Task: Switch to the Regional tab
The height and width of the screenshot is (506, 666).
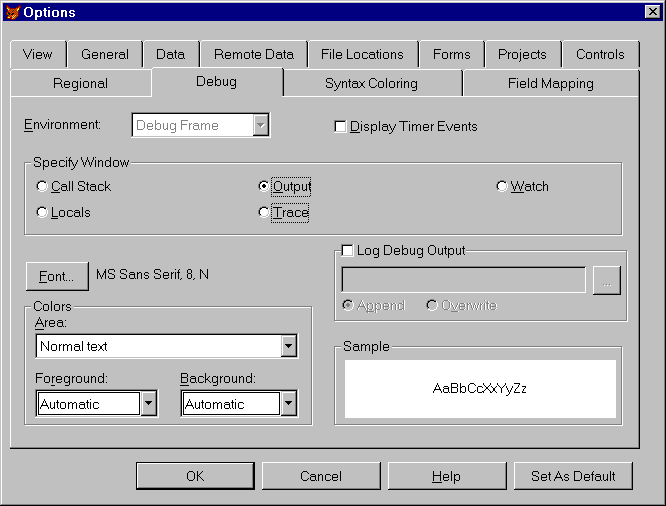Action: pos(80,83)
